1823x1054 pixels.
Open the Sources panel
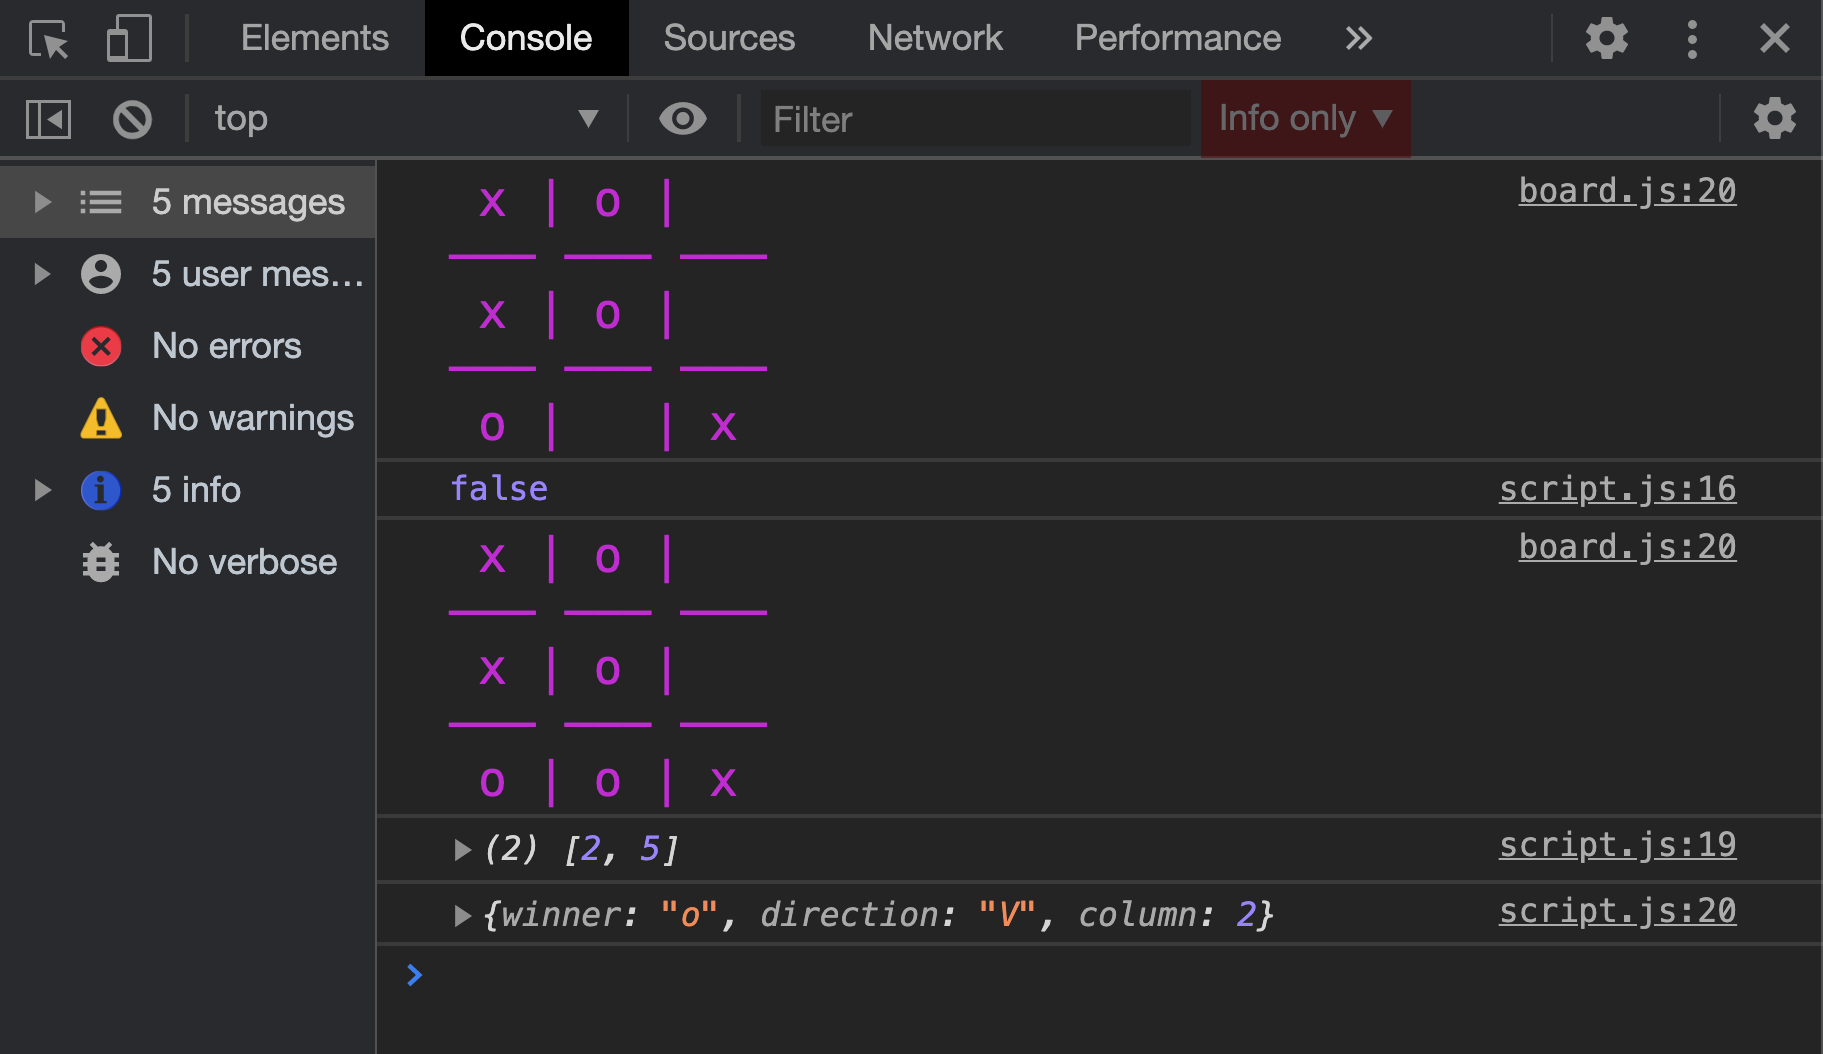[x=728, y=38]
